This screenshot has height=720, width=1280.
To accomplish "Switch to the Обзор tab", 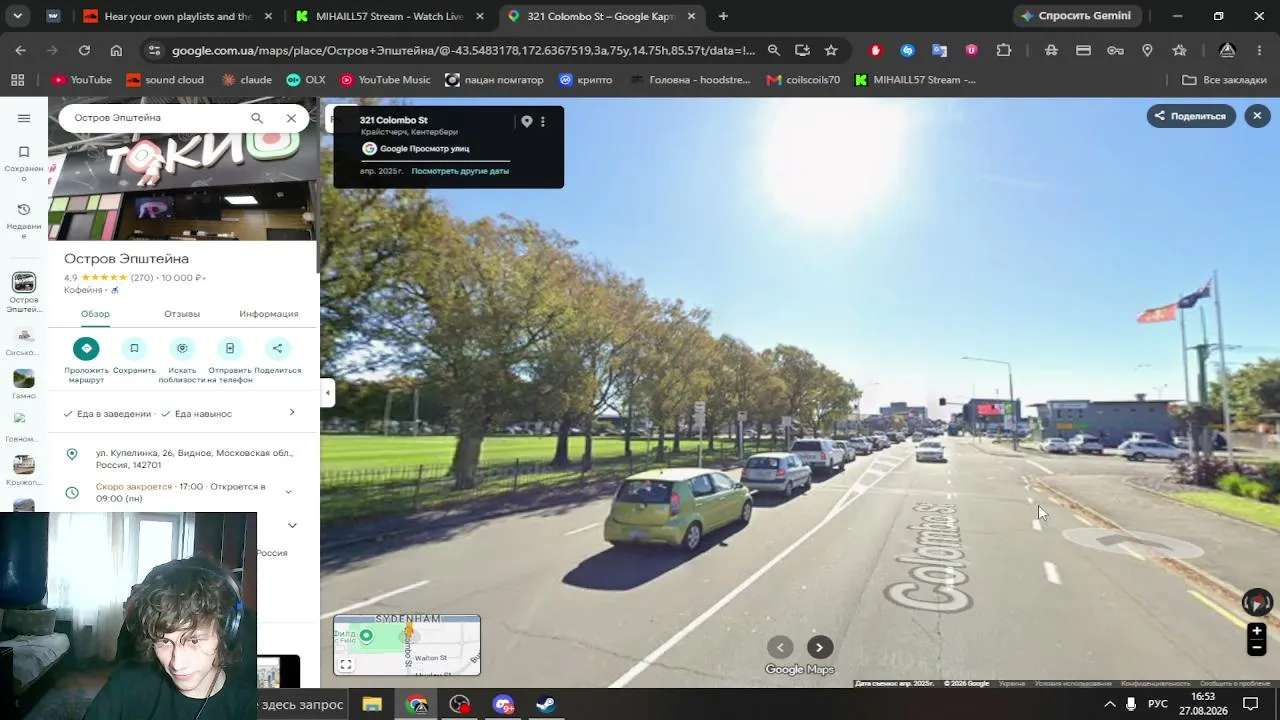I will (95, 314).
